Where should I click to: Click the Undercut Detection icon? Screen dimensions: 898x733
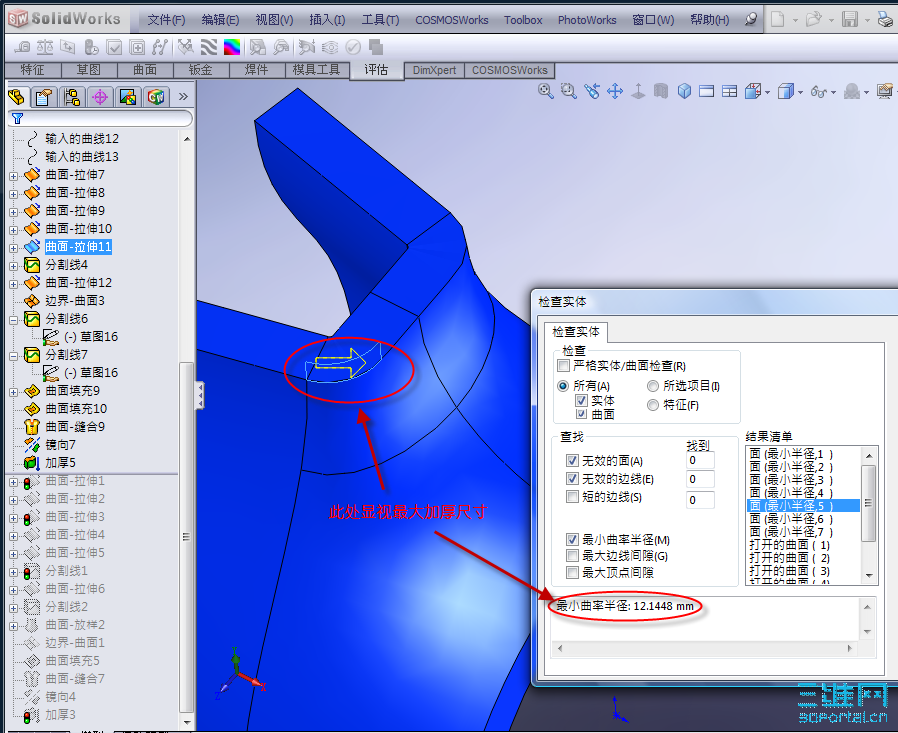[281, 48]
